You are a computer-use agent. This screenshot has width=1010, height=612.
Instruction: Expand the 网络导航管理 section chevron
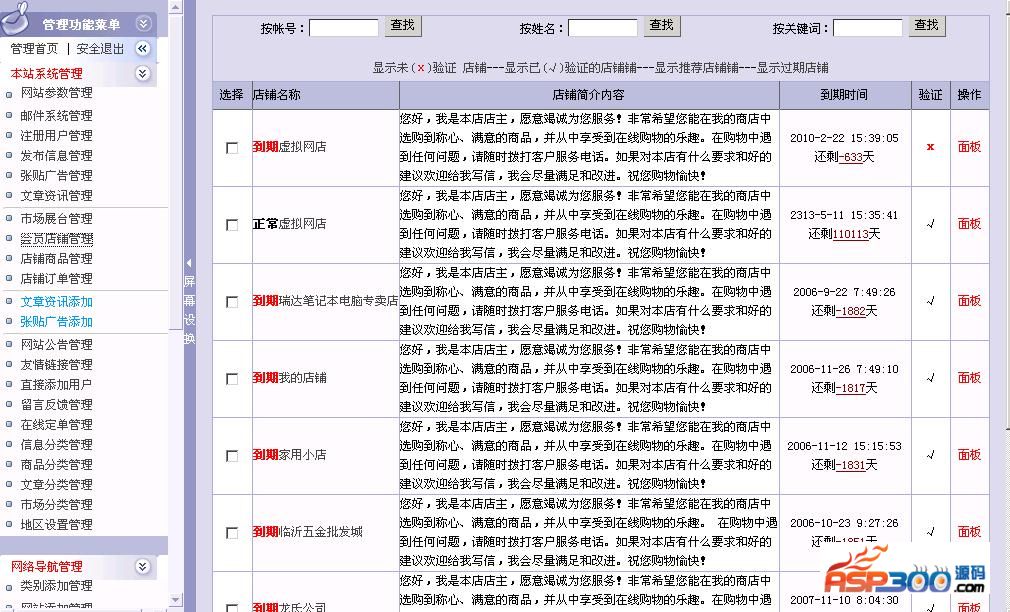click(142, 566)
